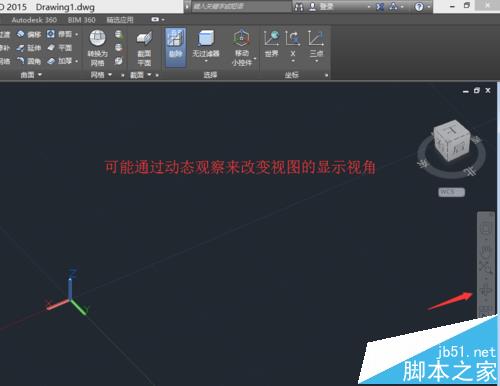The width and height of the screenshot is (500, 386).
Task: Switch to the BIM 360 ribbon tab
Action: (x=81, y=20)
